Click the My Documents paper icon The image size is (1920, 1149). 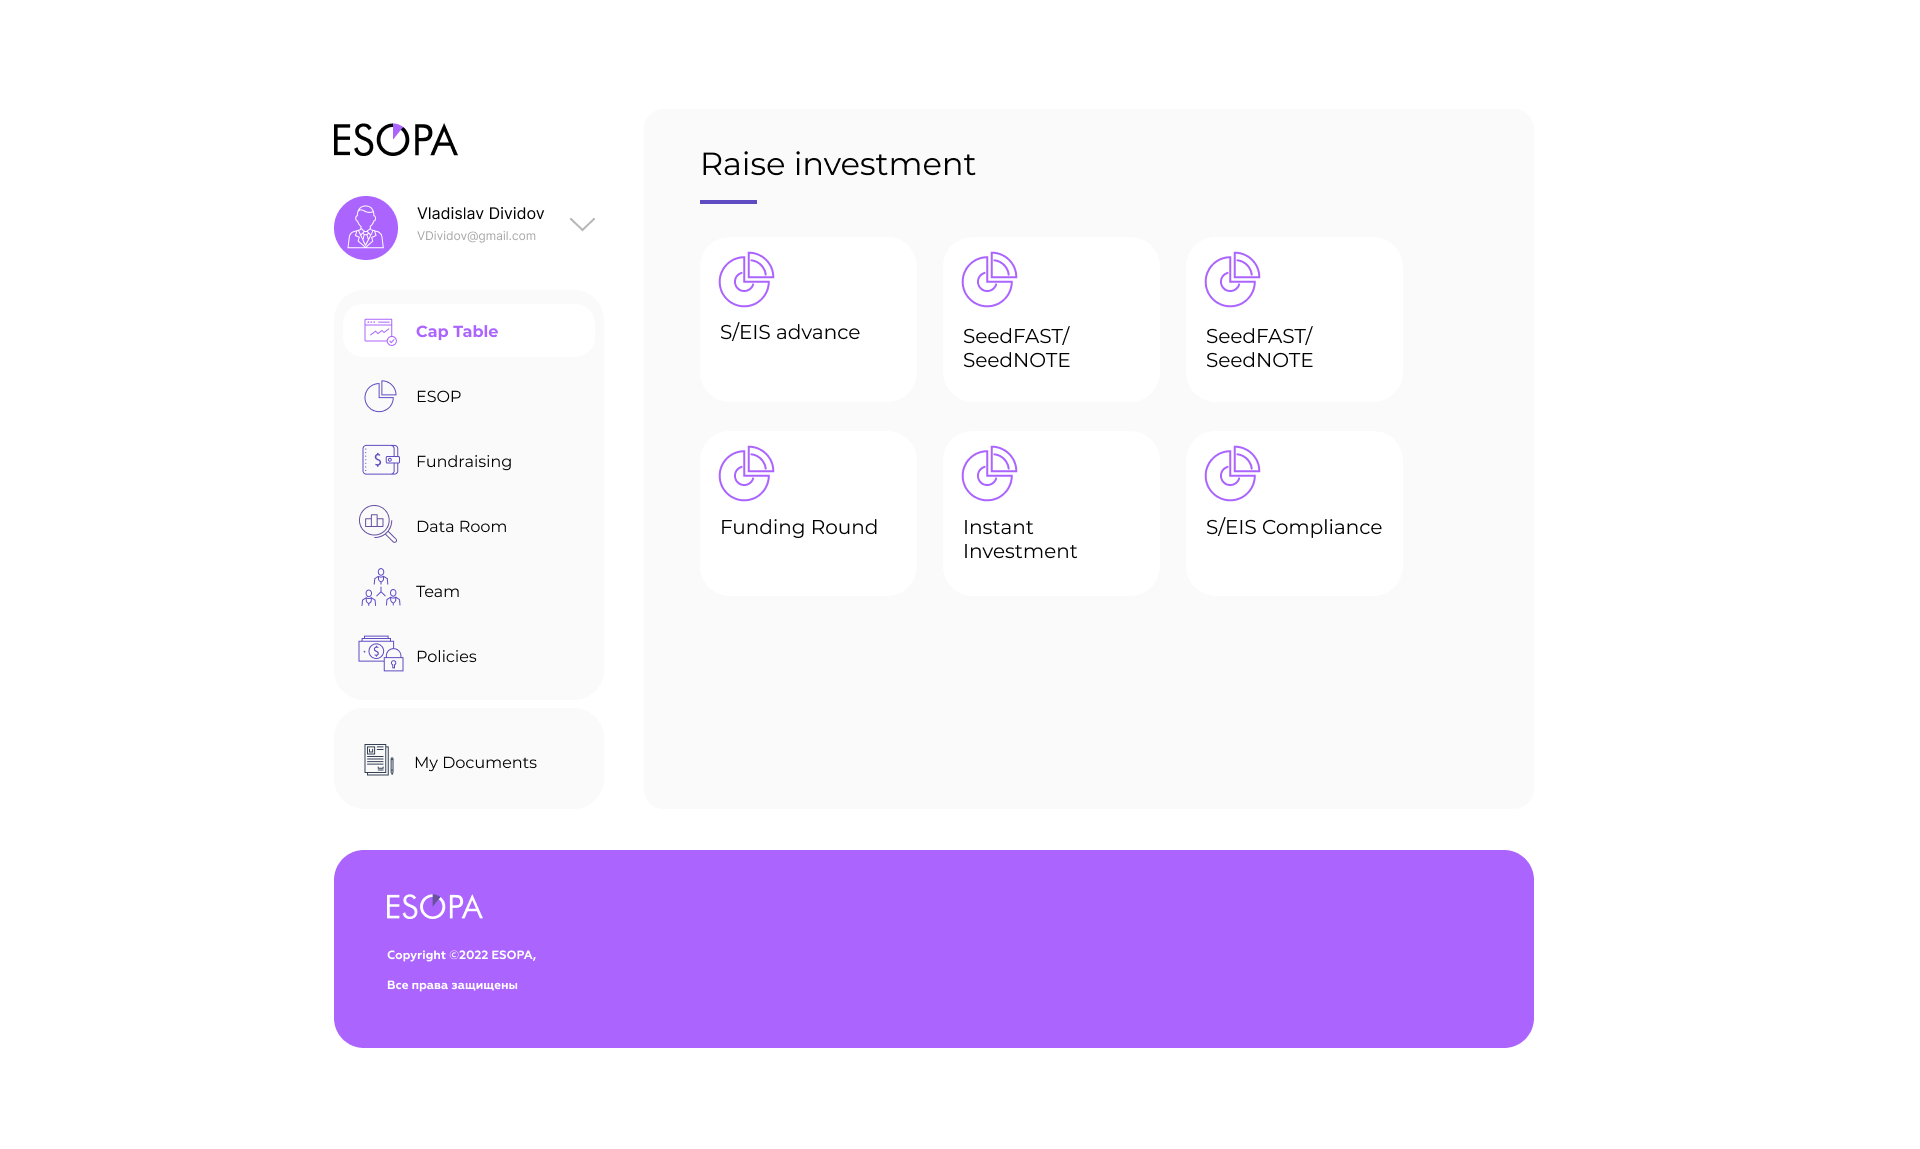[x=378, y=760]
